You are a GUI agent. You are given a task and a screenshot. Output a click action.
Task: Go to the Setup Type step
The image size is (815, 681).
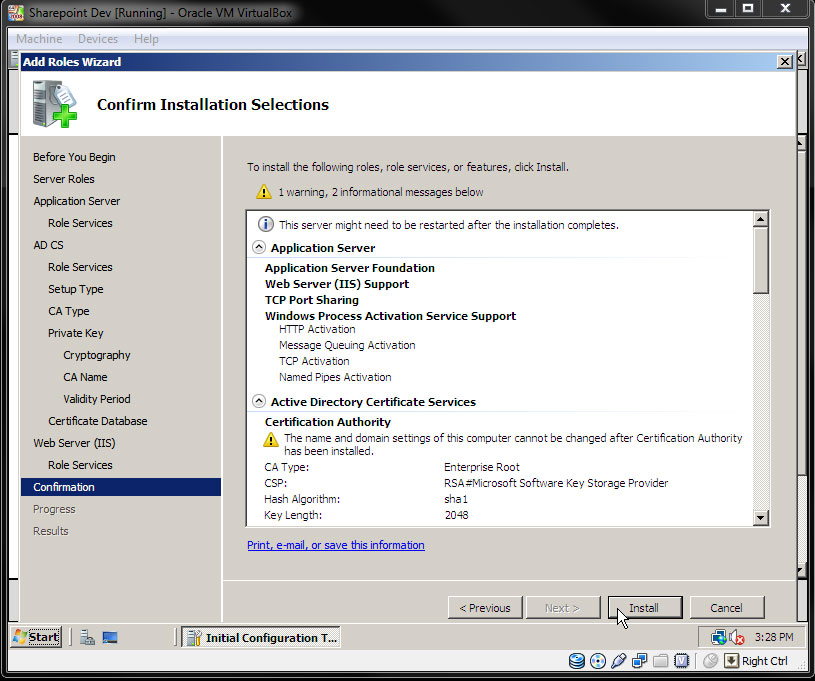(75, 289)
